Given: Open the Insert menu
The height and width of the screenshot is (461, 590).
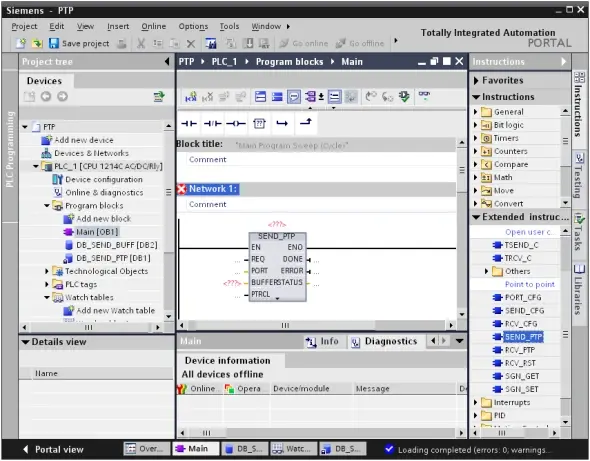Looking at the screenshot, I should click(x=118, y=26).
